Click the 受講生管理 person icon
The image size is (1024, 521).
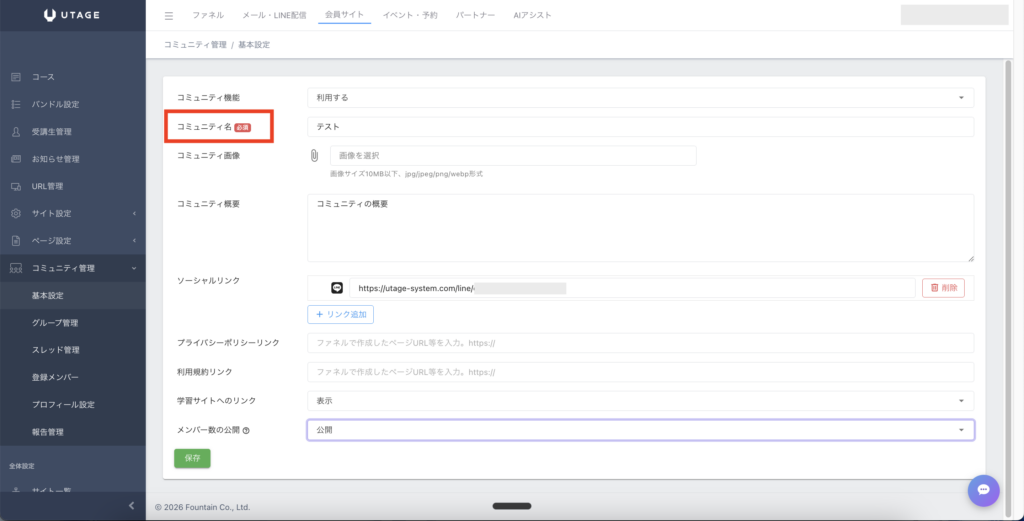pyautogui.click(x=16, y=132)
